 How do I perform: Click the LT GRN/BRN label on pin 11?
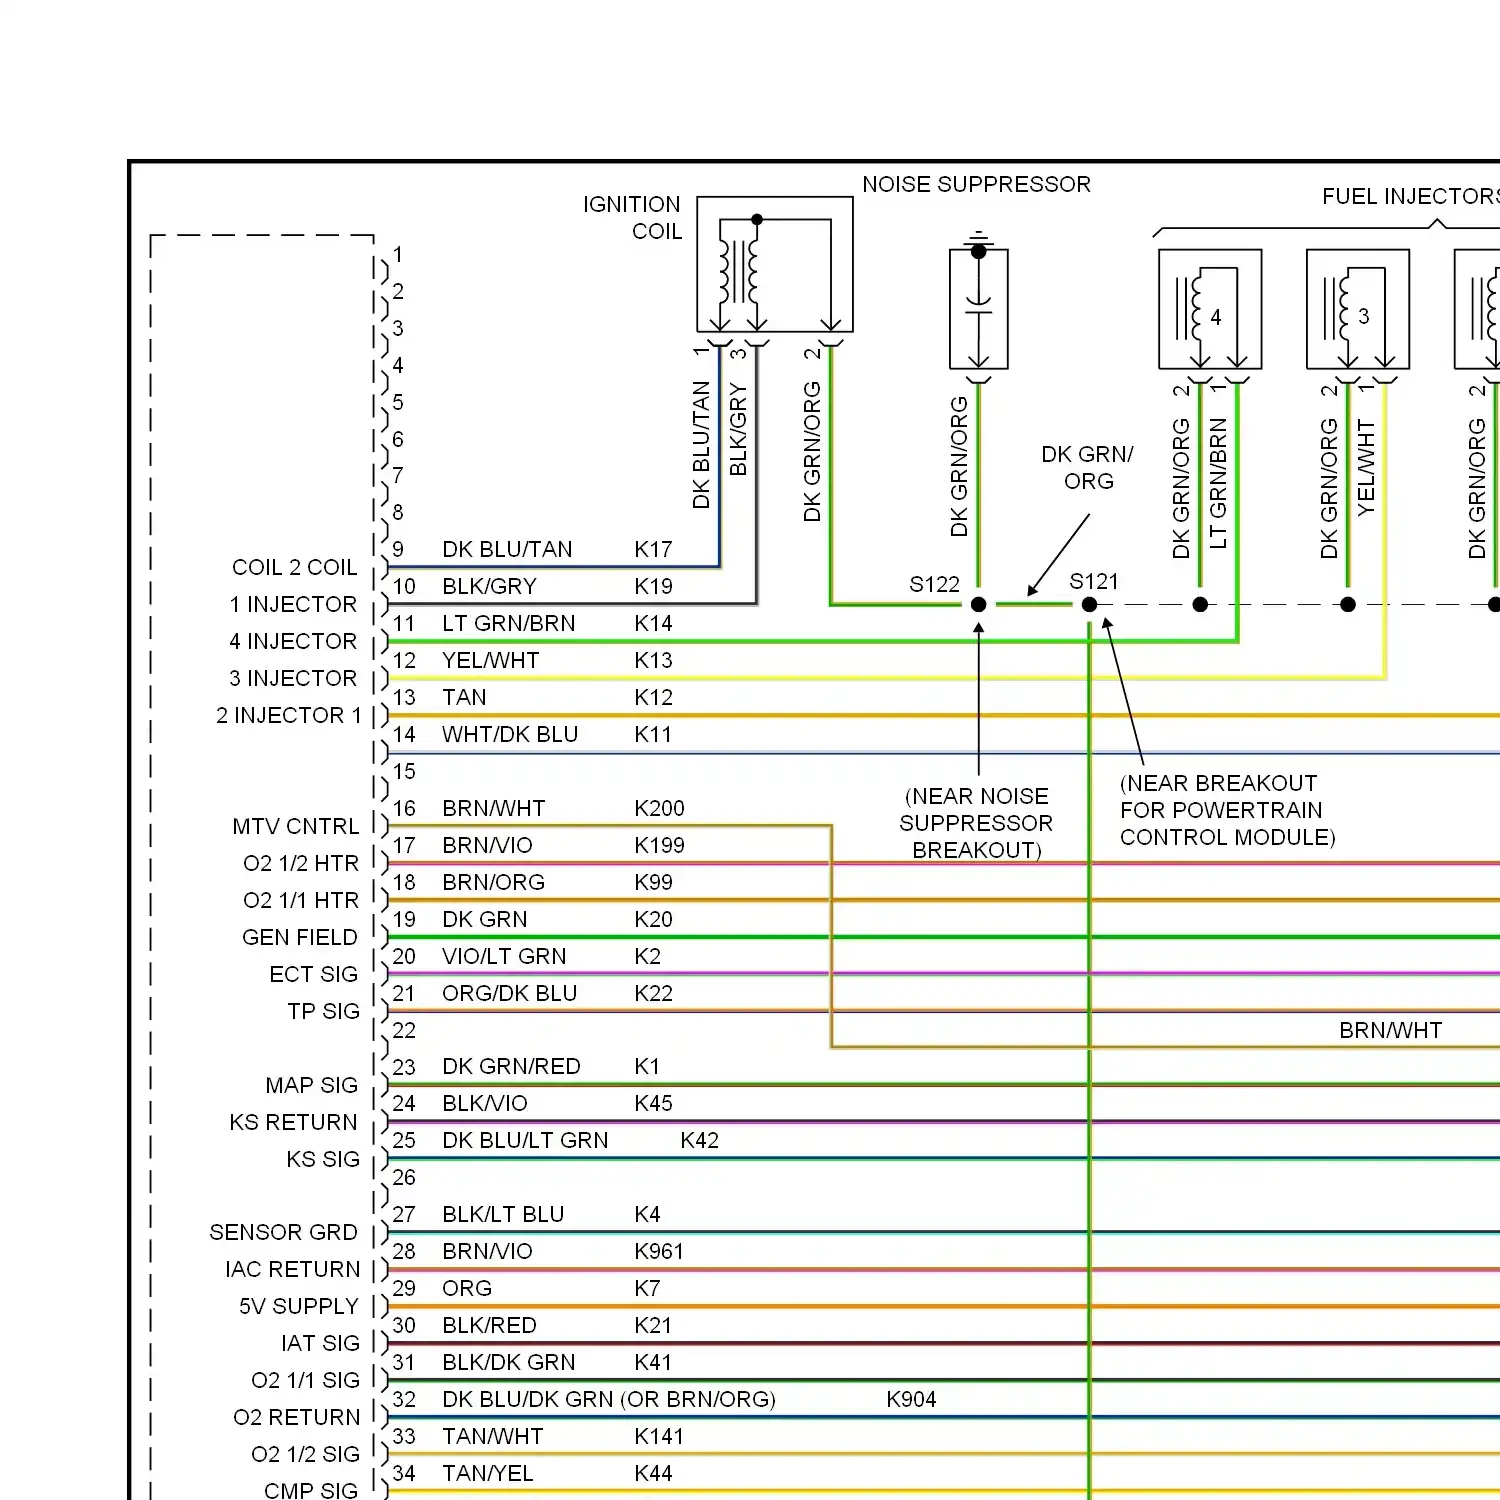[509, 623]
